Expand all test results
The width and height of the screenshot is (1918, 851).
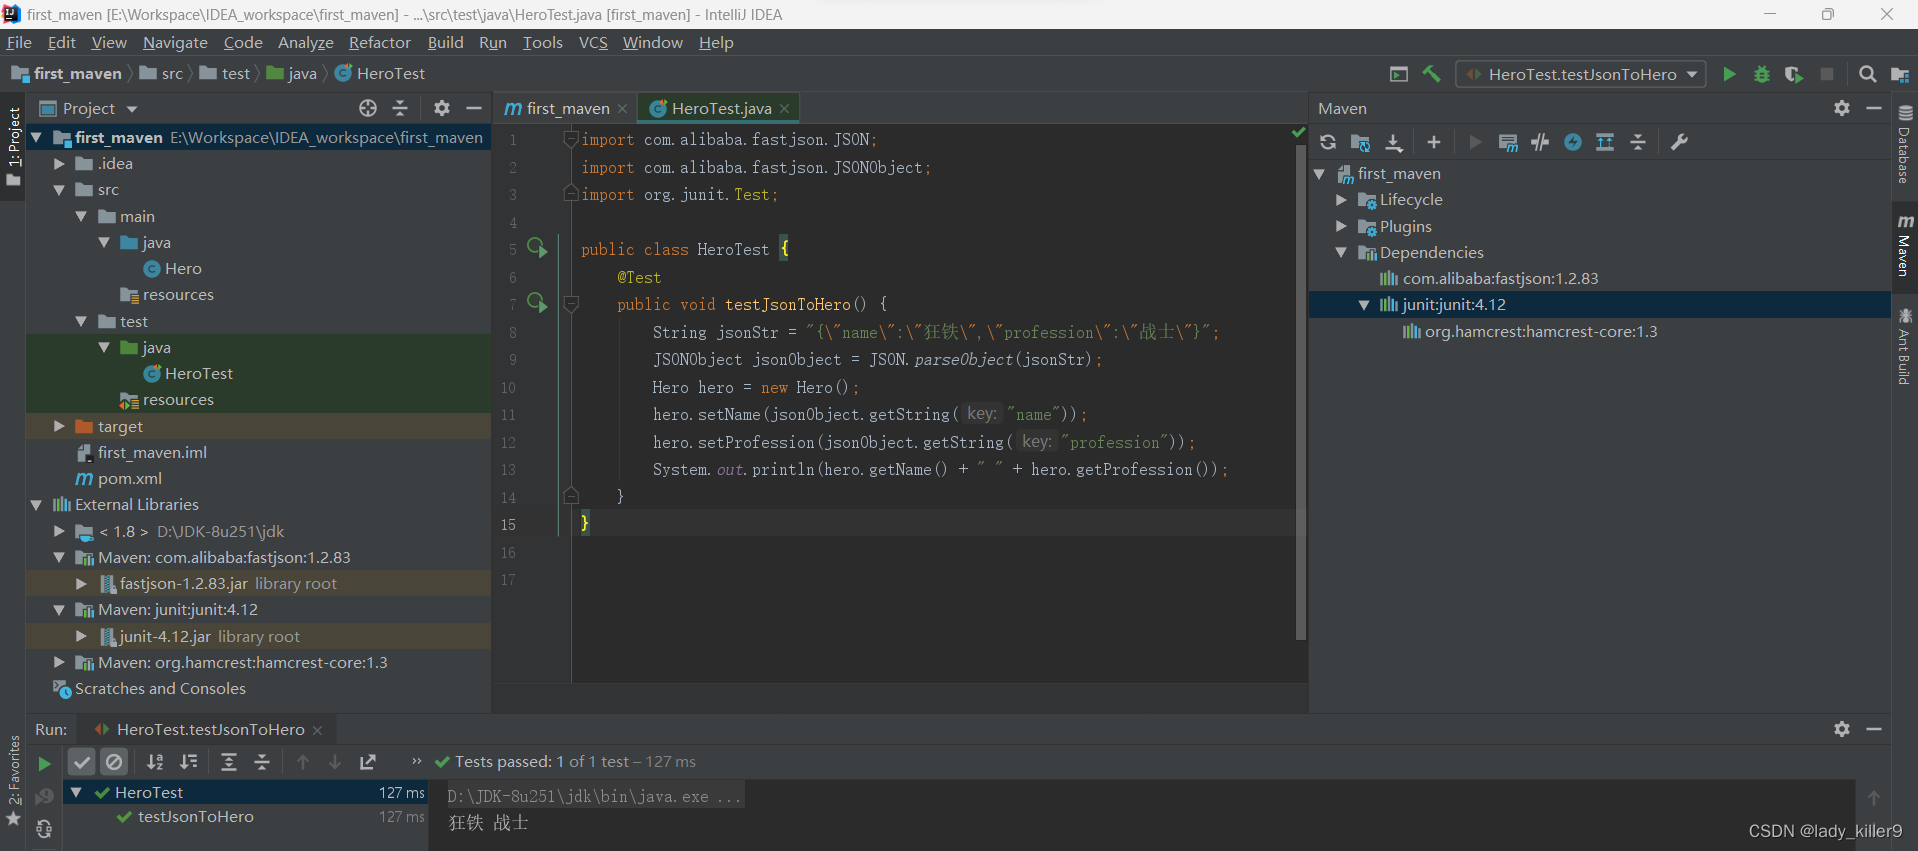tap(229, 762)
